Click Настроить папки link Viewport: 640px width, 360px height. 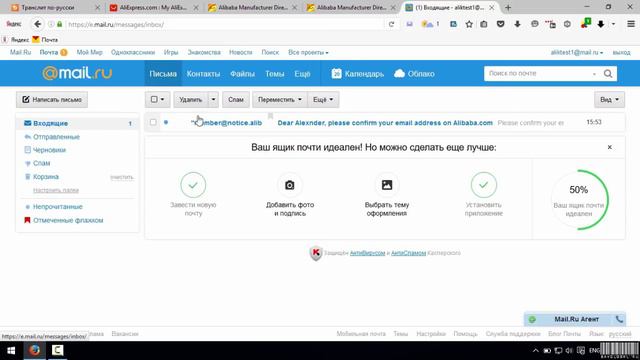(56, 190)
